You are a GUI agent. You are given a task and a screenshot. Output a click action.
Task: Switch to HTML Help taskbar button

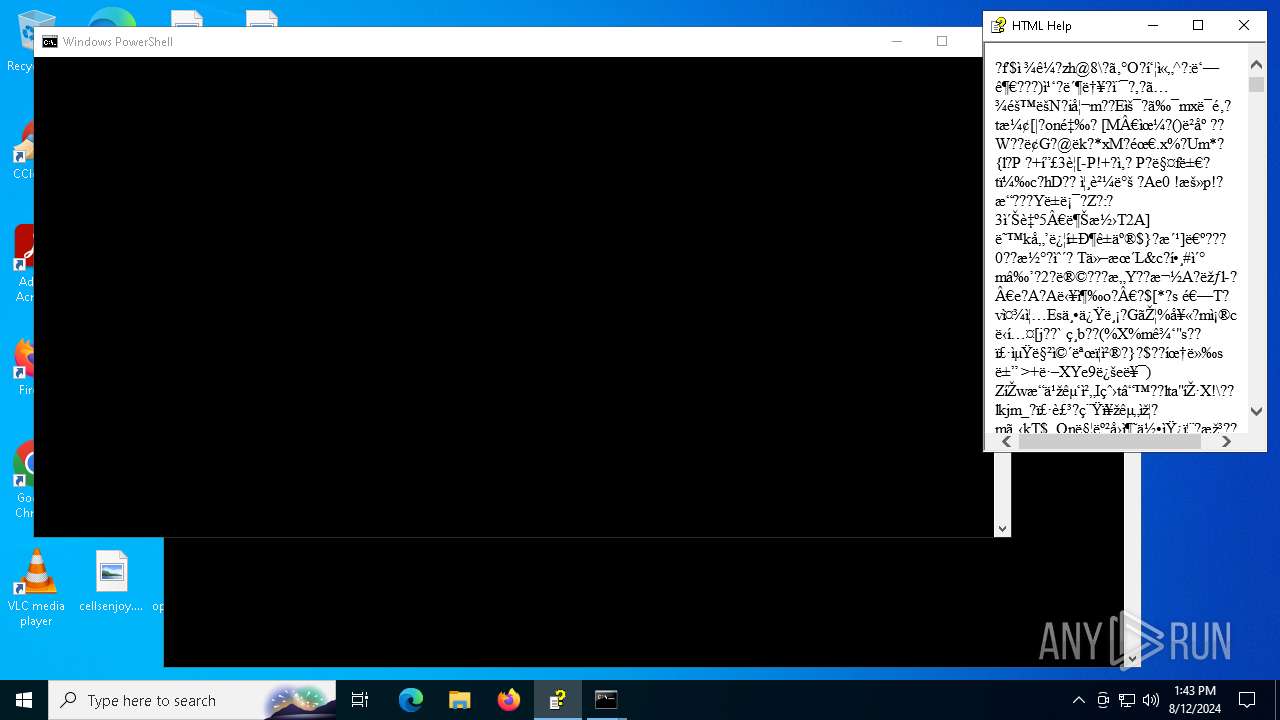click(557, 700)
